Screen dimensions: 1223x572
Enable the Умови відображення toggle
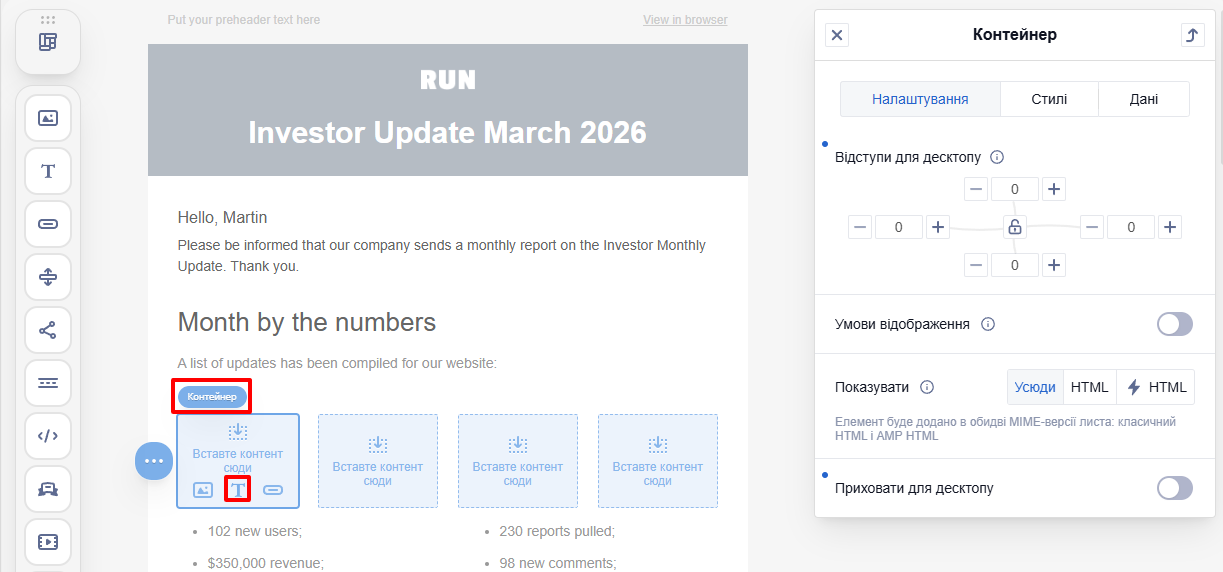coord(1175,324)
